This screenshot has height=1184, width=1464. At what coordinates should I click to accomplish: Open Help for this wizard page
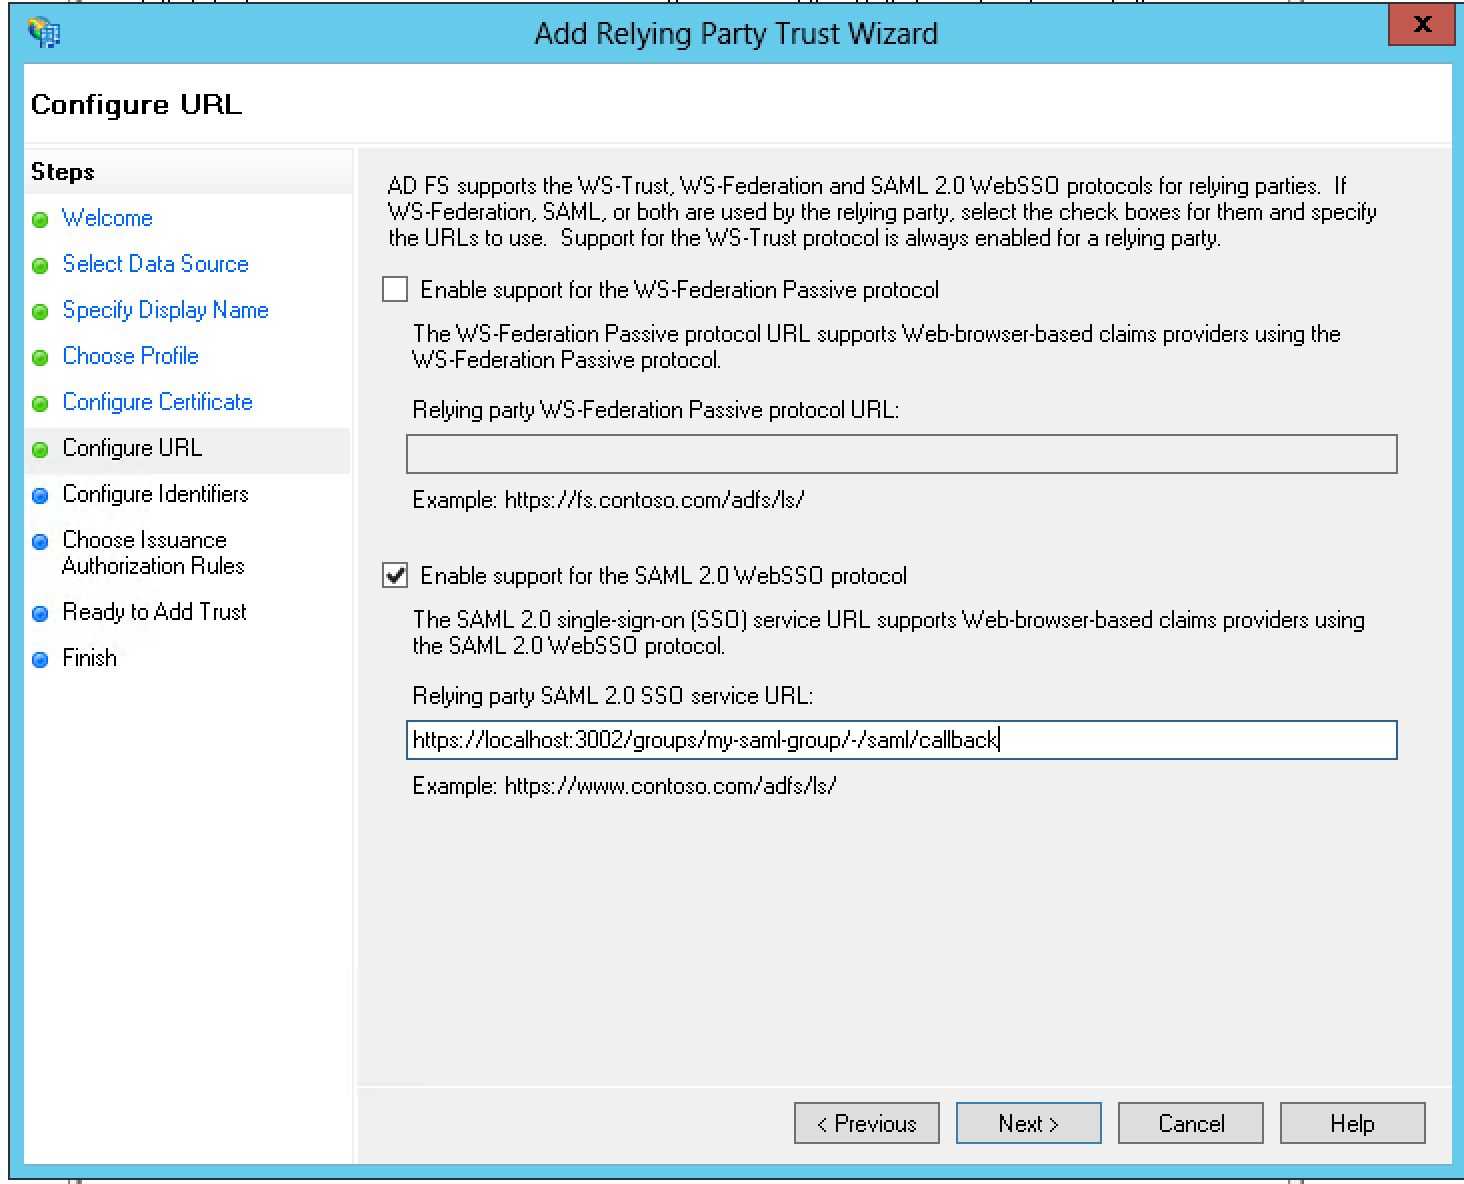pos(1351,1123)
